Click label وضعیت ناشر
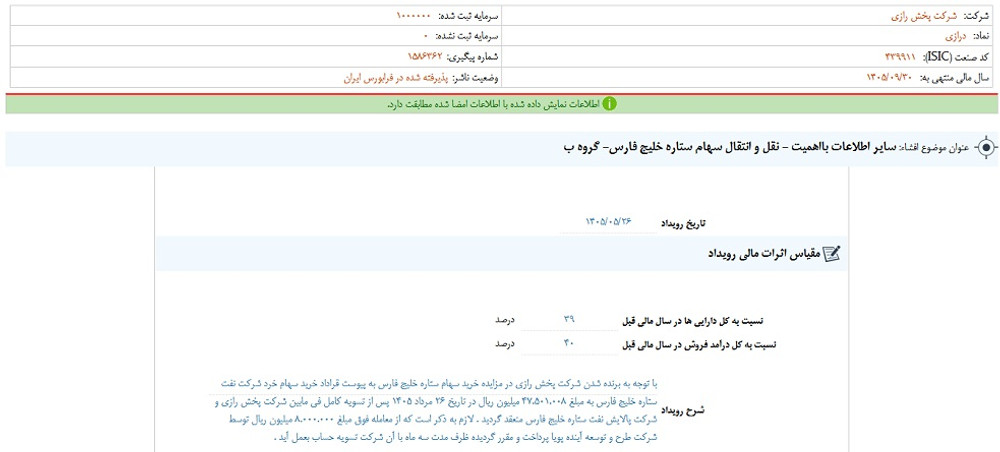This screenshot has height=452, width=1000. point(476,77)
